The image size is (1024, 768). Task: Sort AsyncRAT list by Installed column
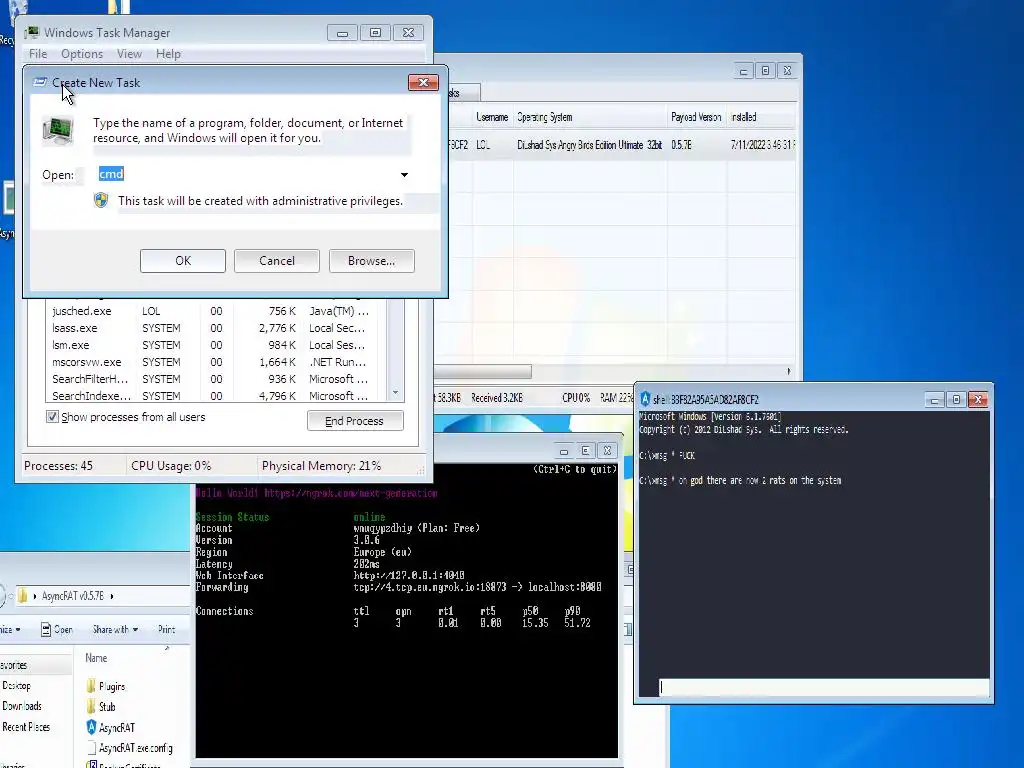(x=761, y=117)
